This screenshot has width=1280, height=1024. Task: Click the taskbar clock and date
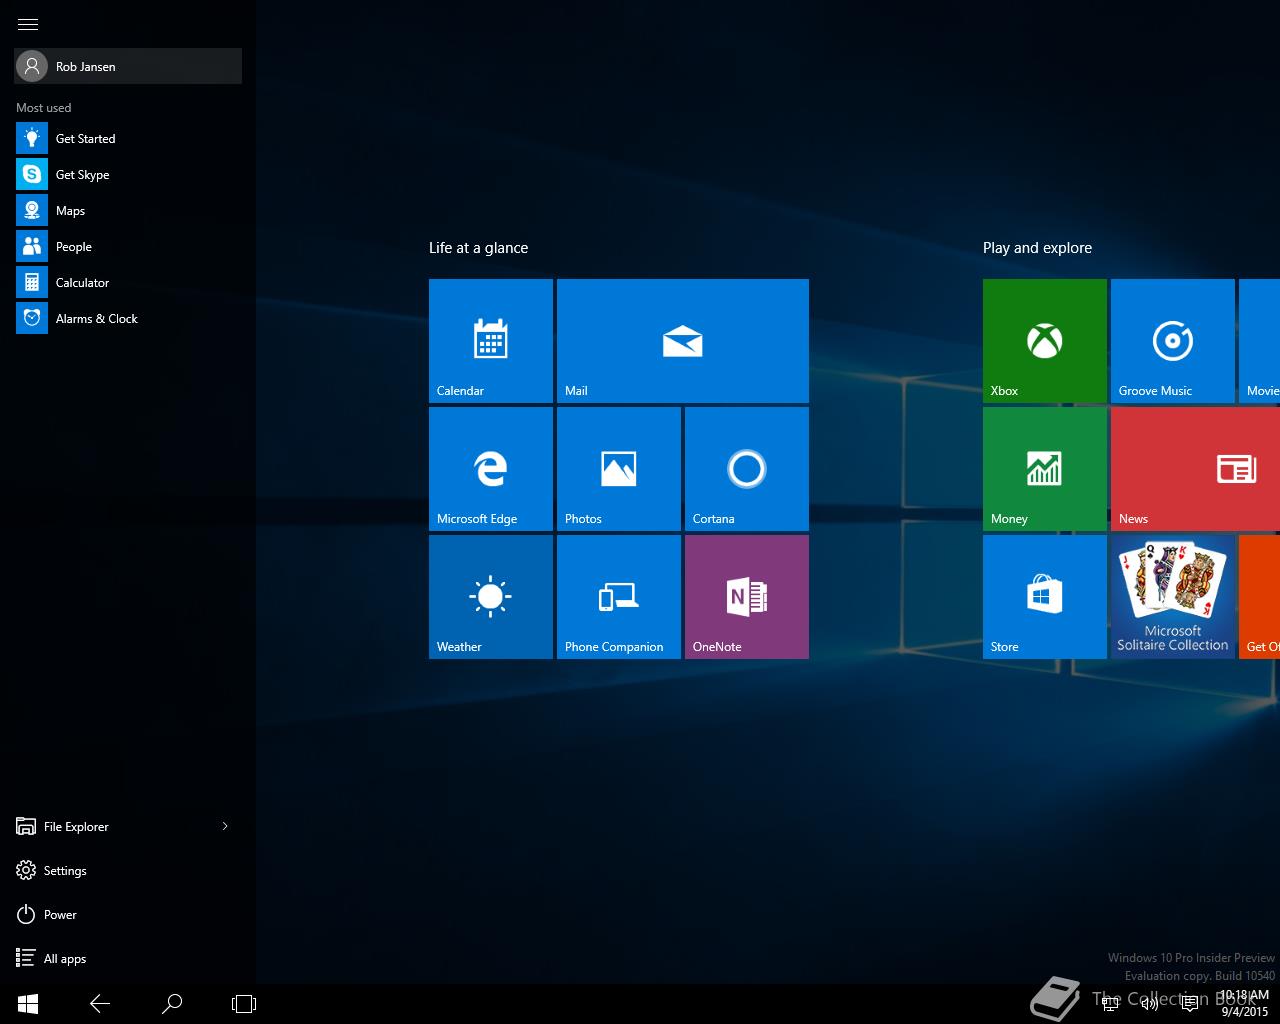tap(1245, 1004)
